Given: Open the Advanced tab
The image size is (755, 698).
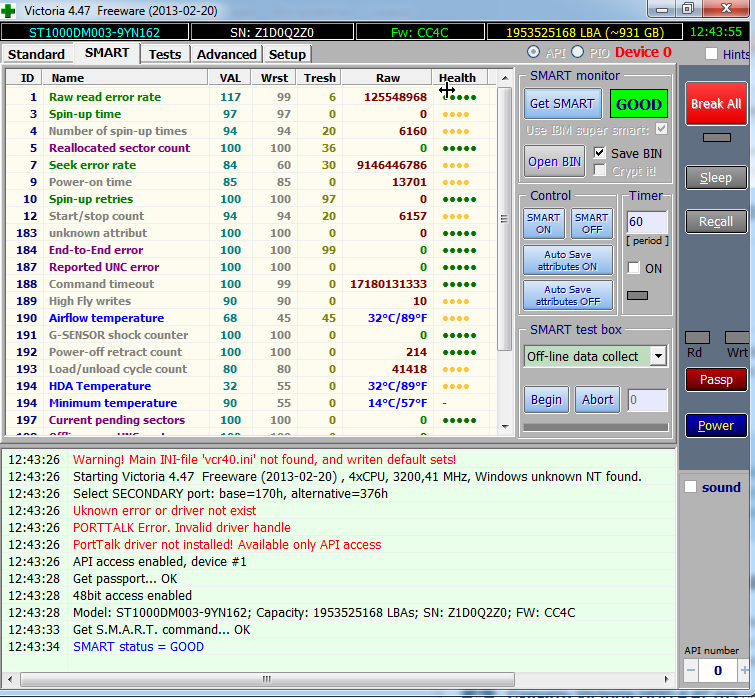Looking at the screenshot, I should 226,54.
